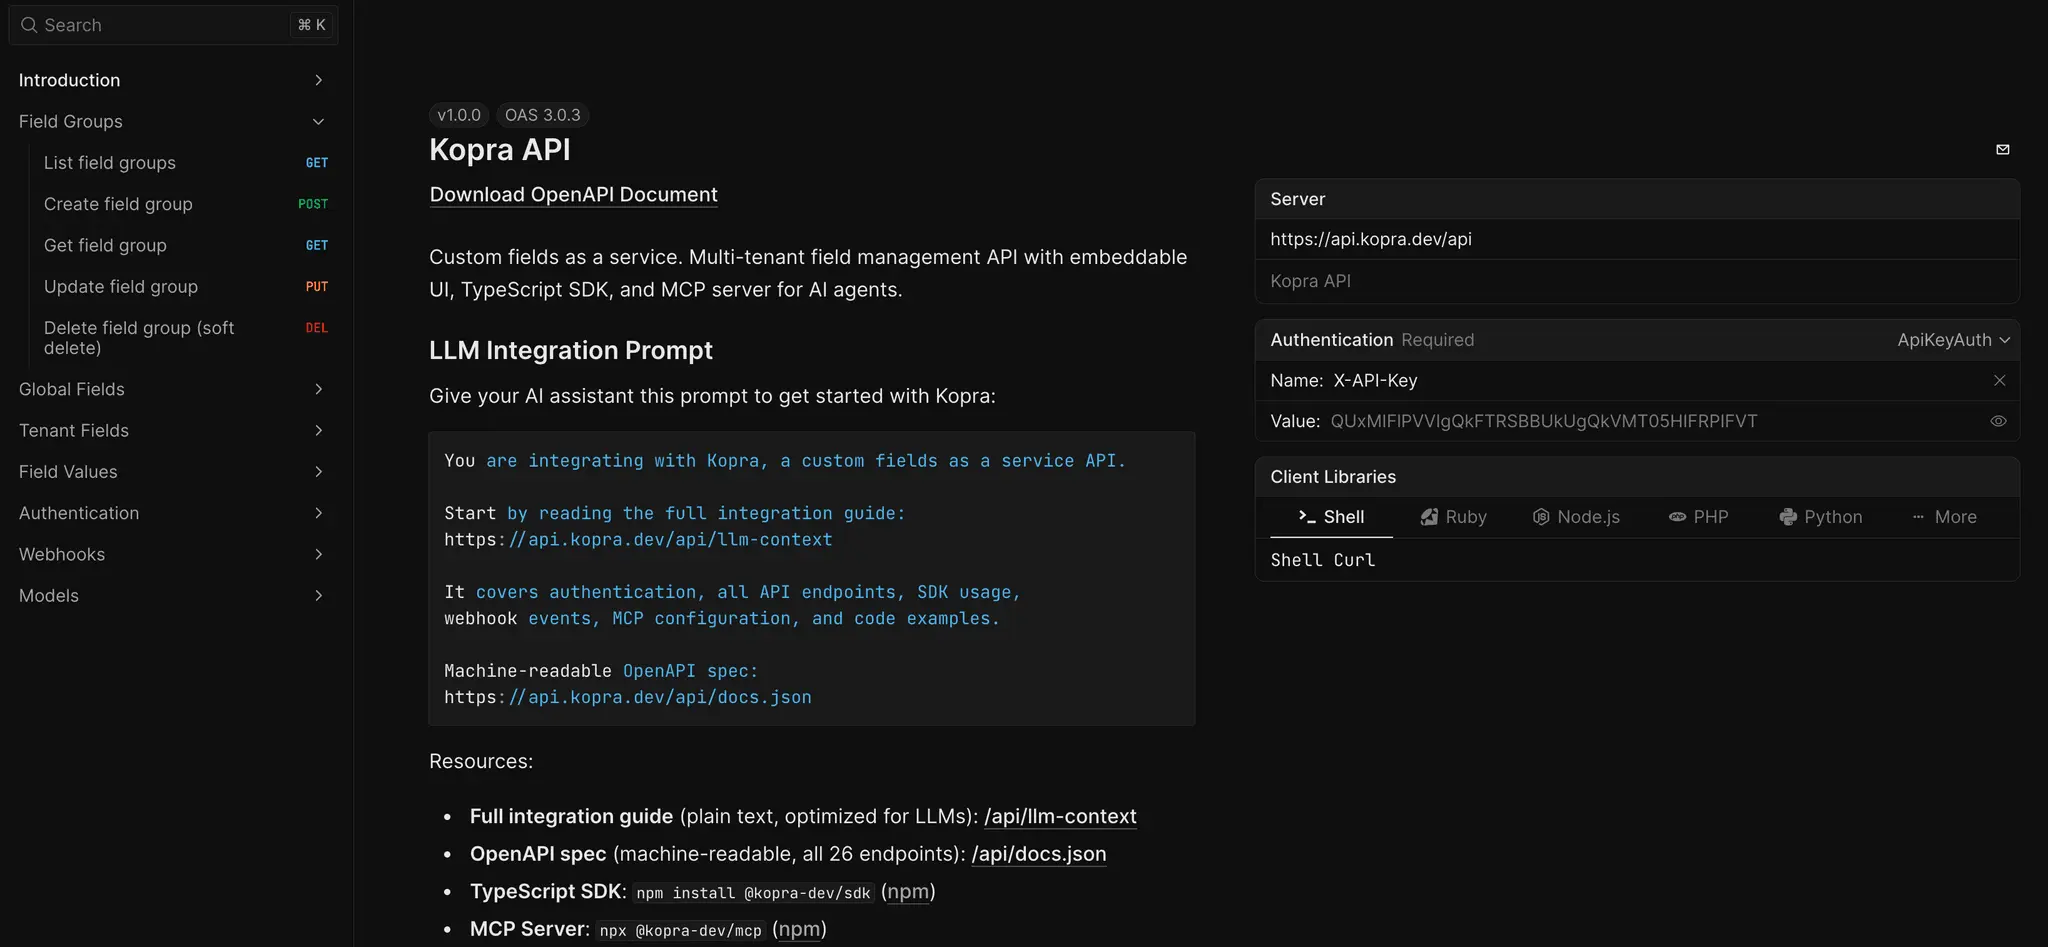Expand the Global Fields section chevron
2048x947 pixels.
(x=318, y=389)
